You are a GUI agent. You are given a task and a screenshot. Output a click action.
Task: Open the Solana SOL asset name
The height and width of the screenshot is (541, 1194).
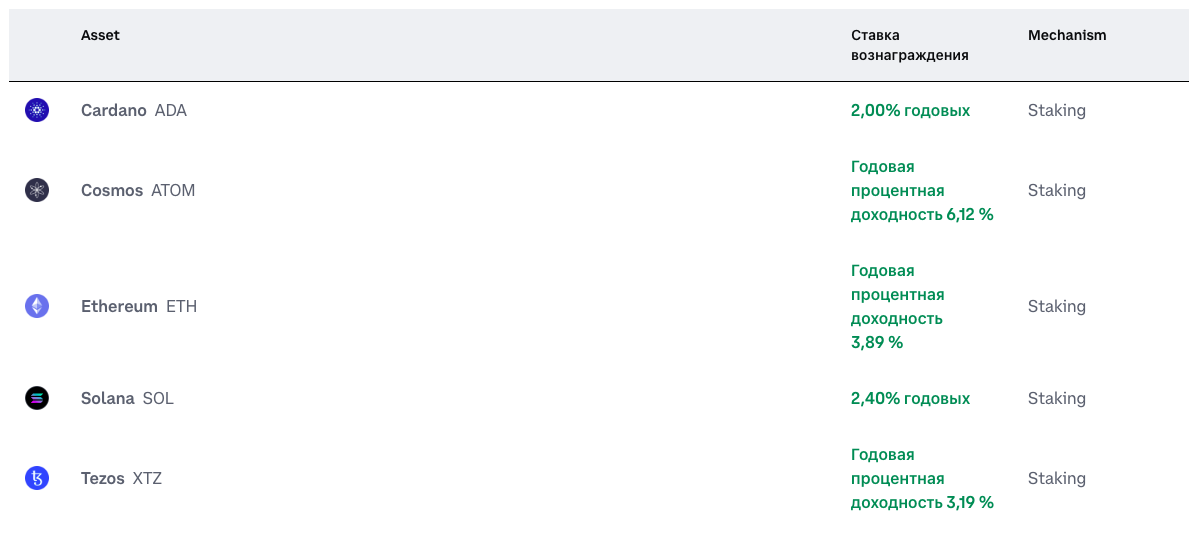[x=127, y=399]
